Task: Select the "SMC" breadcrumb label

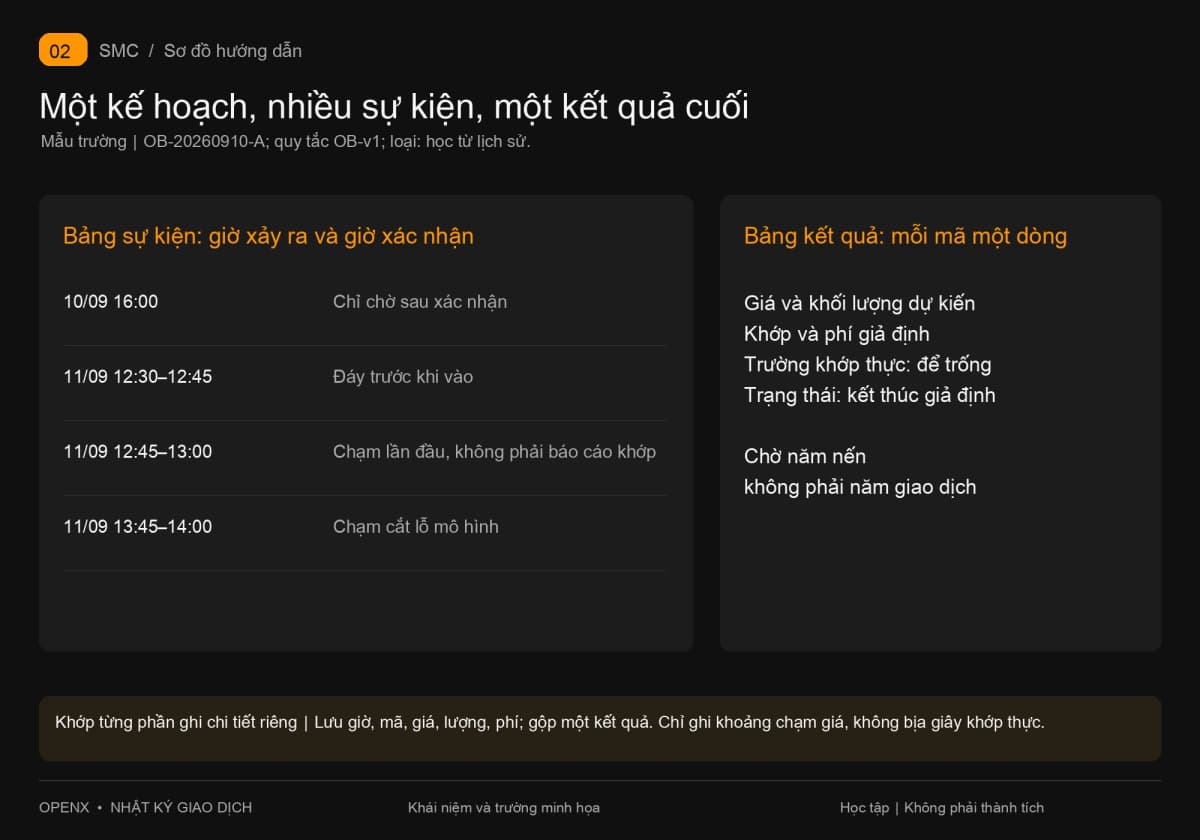Action: point(119,51)
